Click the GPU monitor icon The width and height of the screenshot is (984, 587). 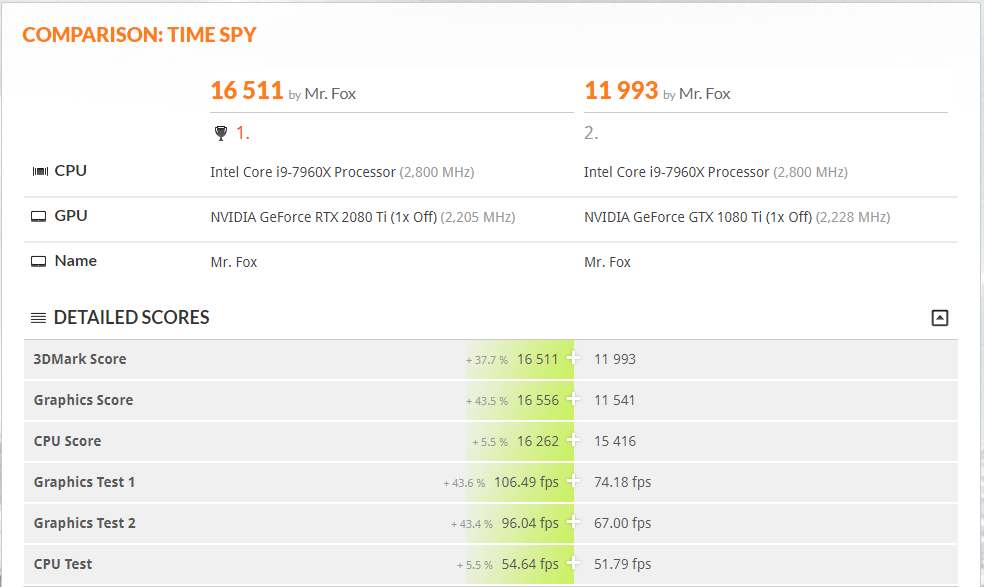click(x=39, y=217)
